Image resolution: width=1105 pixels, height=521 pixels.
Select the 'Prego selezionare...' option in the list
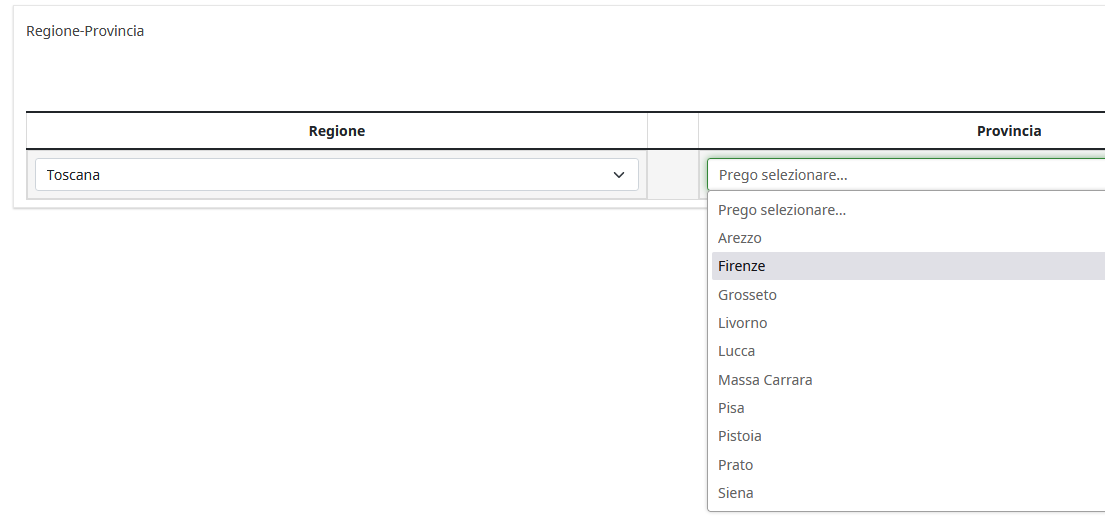pyautogui.click(x=782, y=210)
